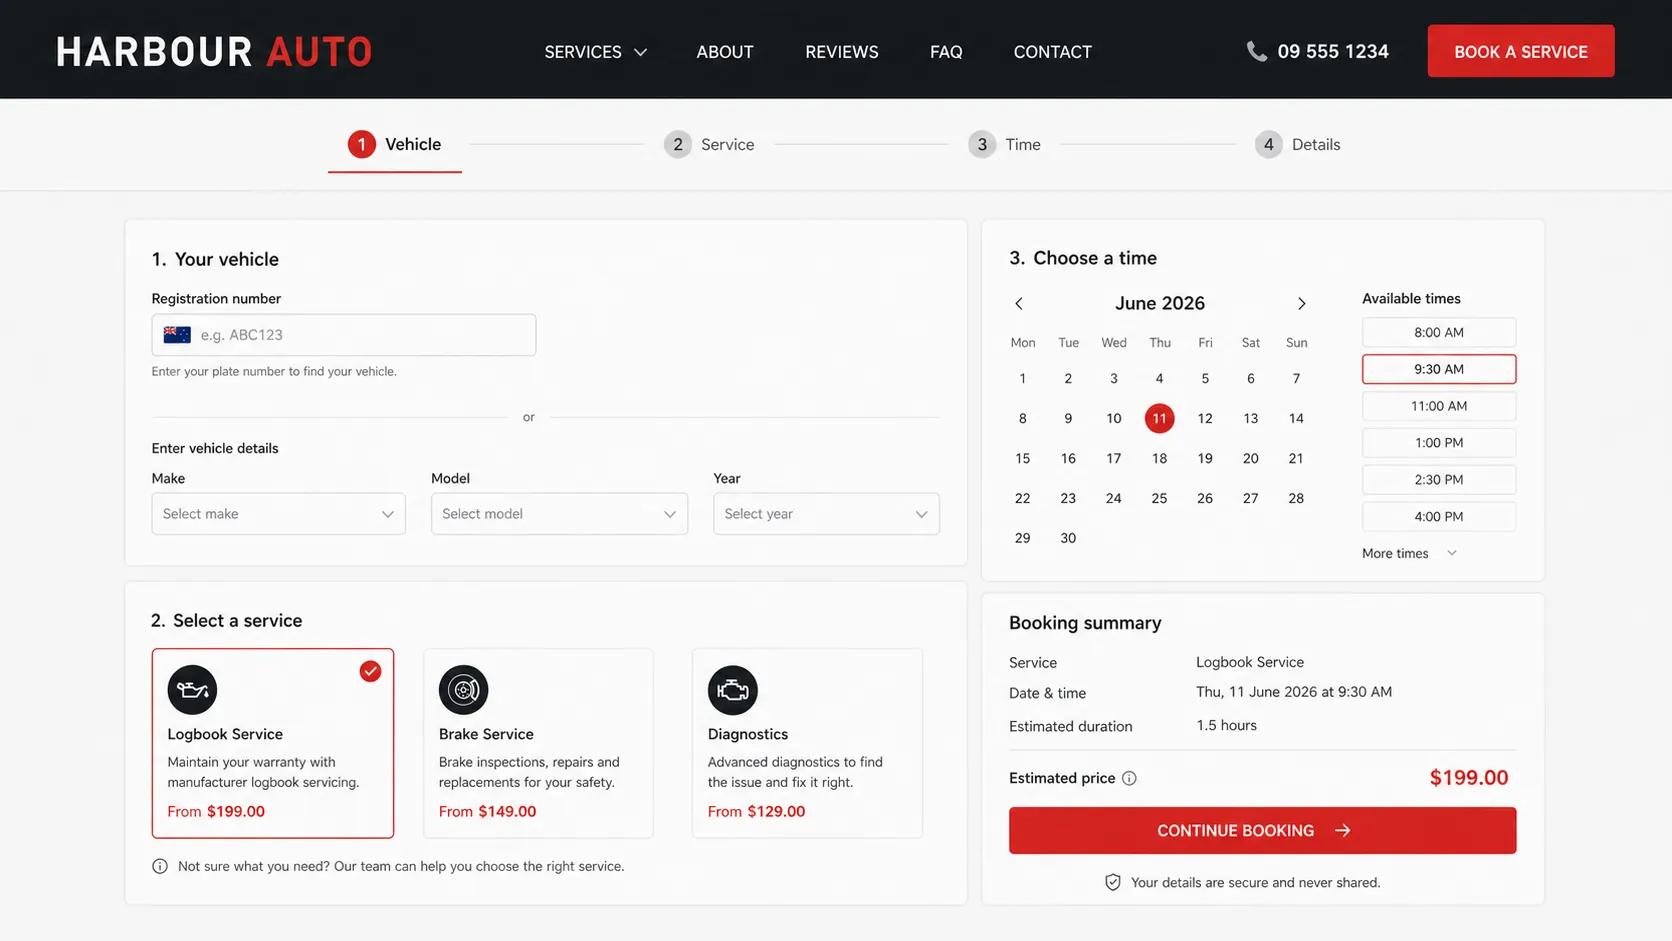The width and height of the screenshot is (1672, 941).
Task: Select the 11:00 AM time slot
Action: pyautogui.click(x=1439, y=406)
